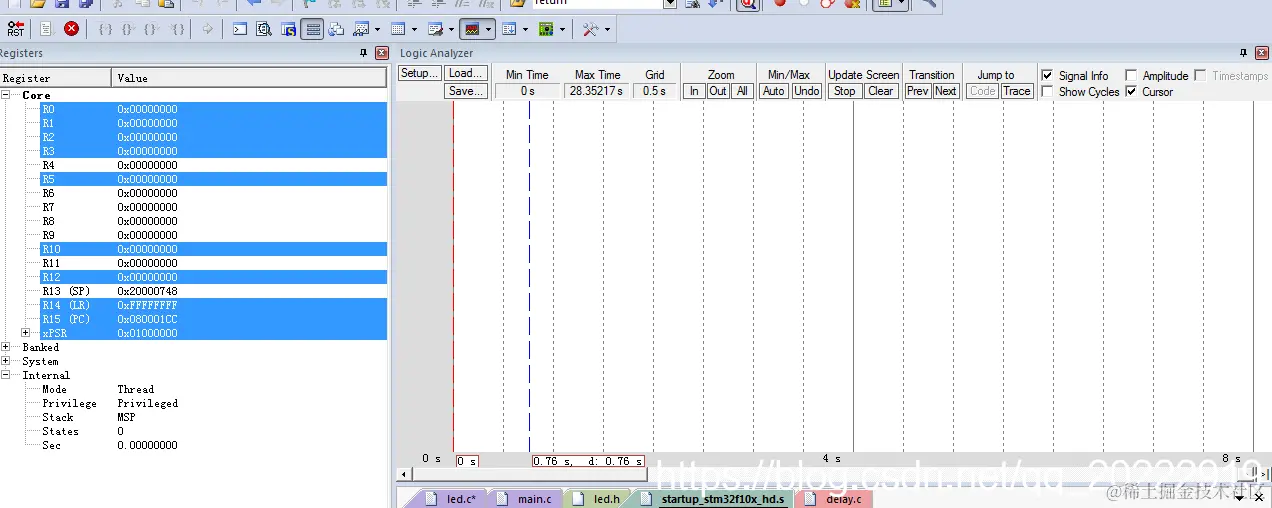Viewport: 1272px width, 508px height.
Task: Toggle the Signal Info checkbox
Action: tap(1047, 75)
